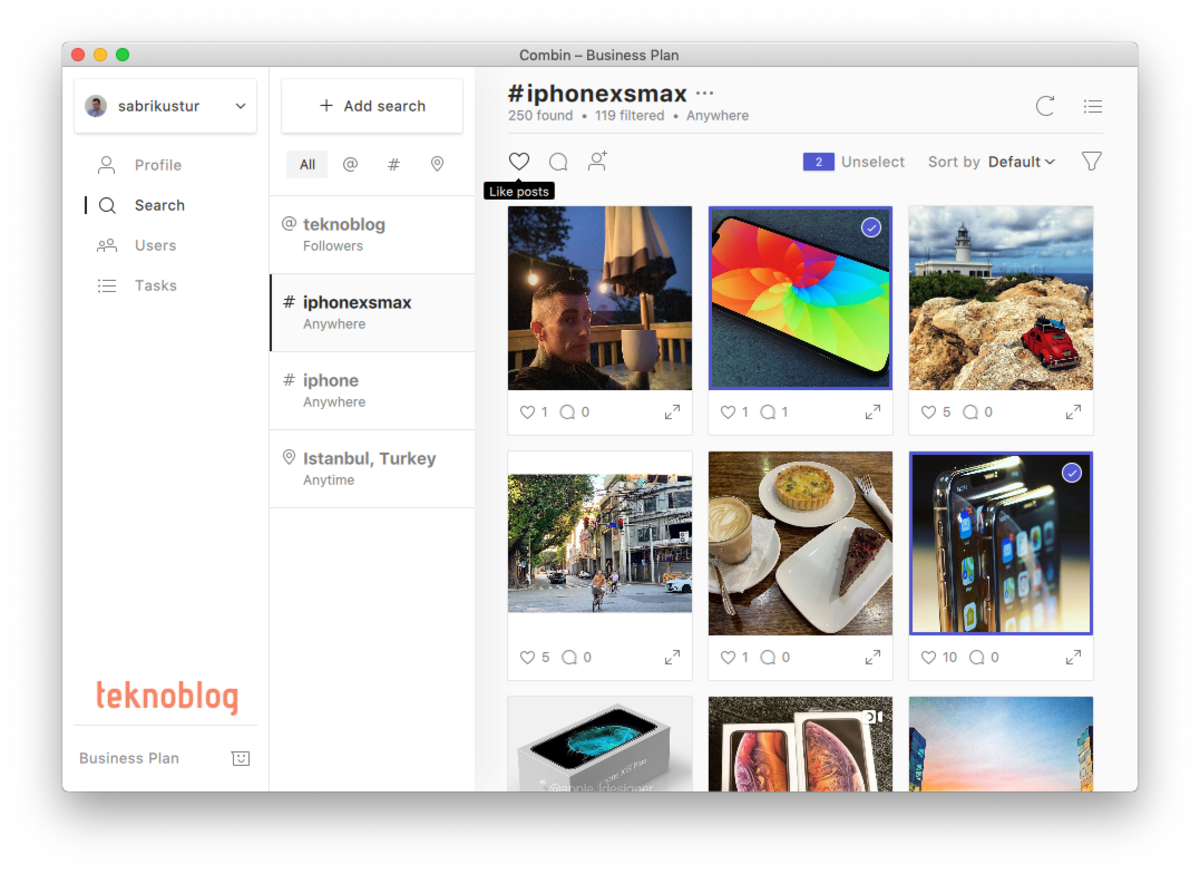Screen dimensions: 1200x874
Task: Open the Istanbul, Turkey location search
Action: point(369,468)
